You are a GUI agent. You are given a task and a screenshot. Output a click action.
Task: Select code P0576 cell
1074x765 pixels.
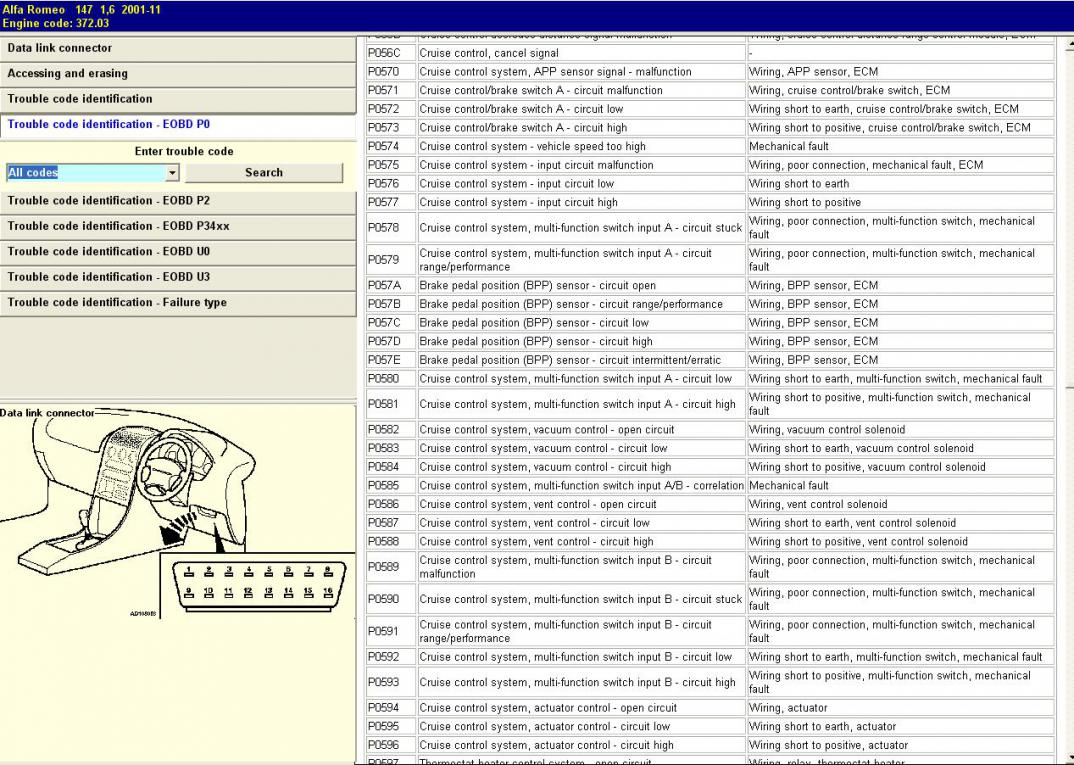pyautogui.click(x=391, y=184)
